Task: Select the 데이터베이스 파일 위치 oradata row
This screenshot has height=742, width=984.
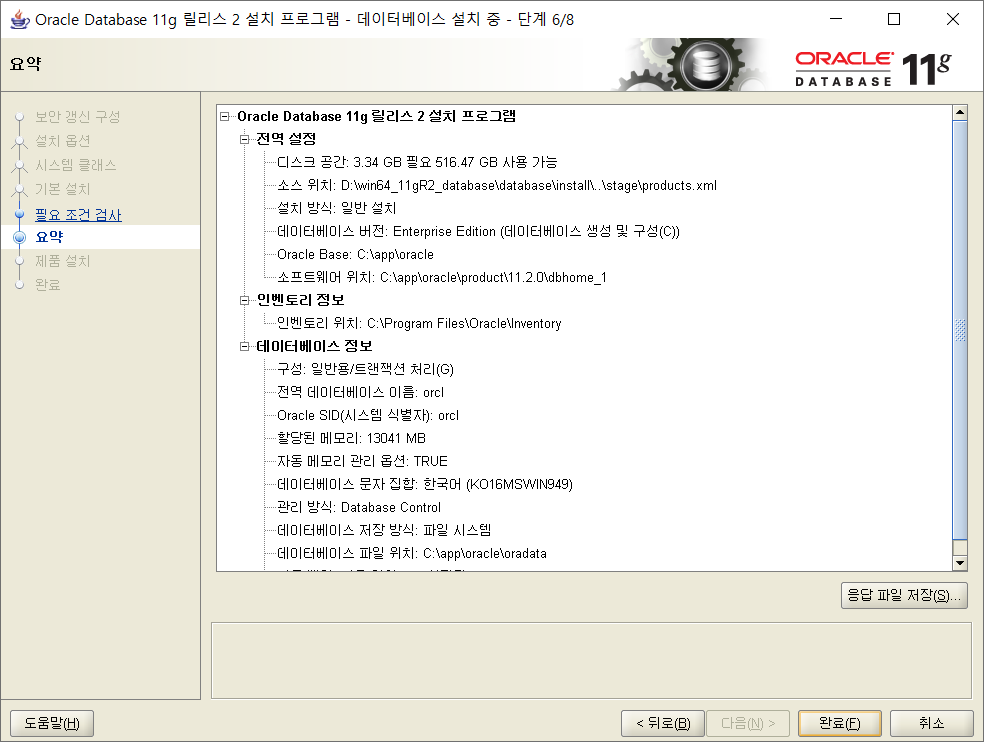Action: [412, 554]
